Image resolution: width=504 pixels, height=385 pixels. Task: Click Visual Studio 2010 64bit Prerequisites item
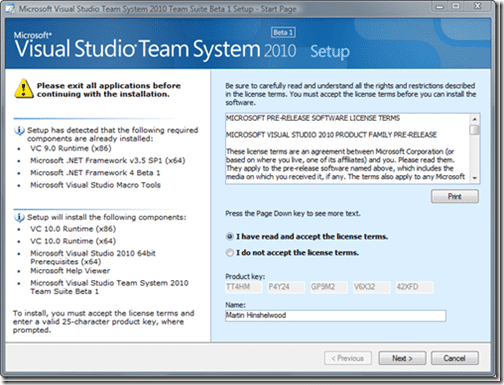click(x=93, y=257)
